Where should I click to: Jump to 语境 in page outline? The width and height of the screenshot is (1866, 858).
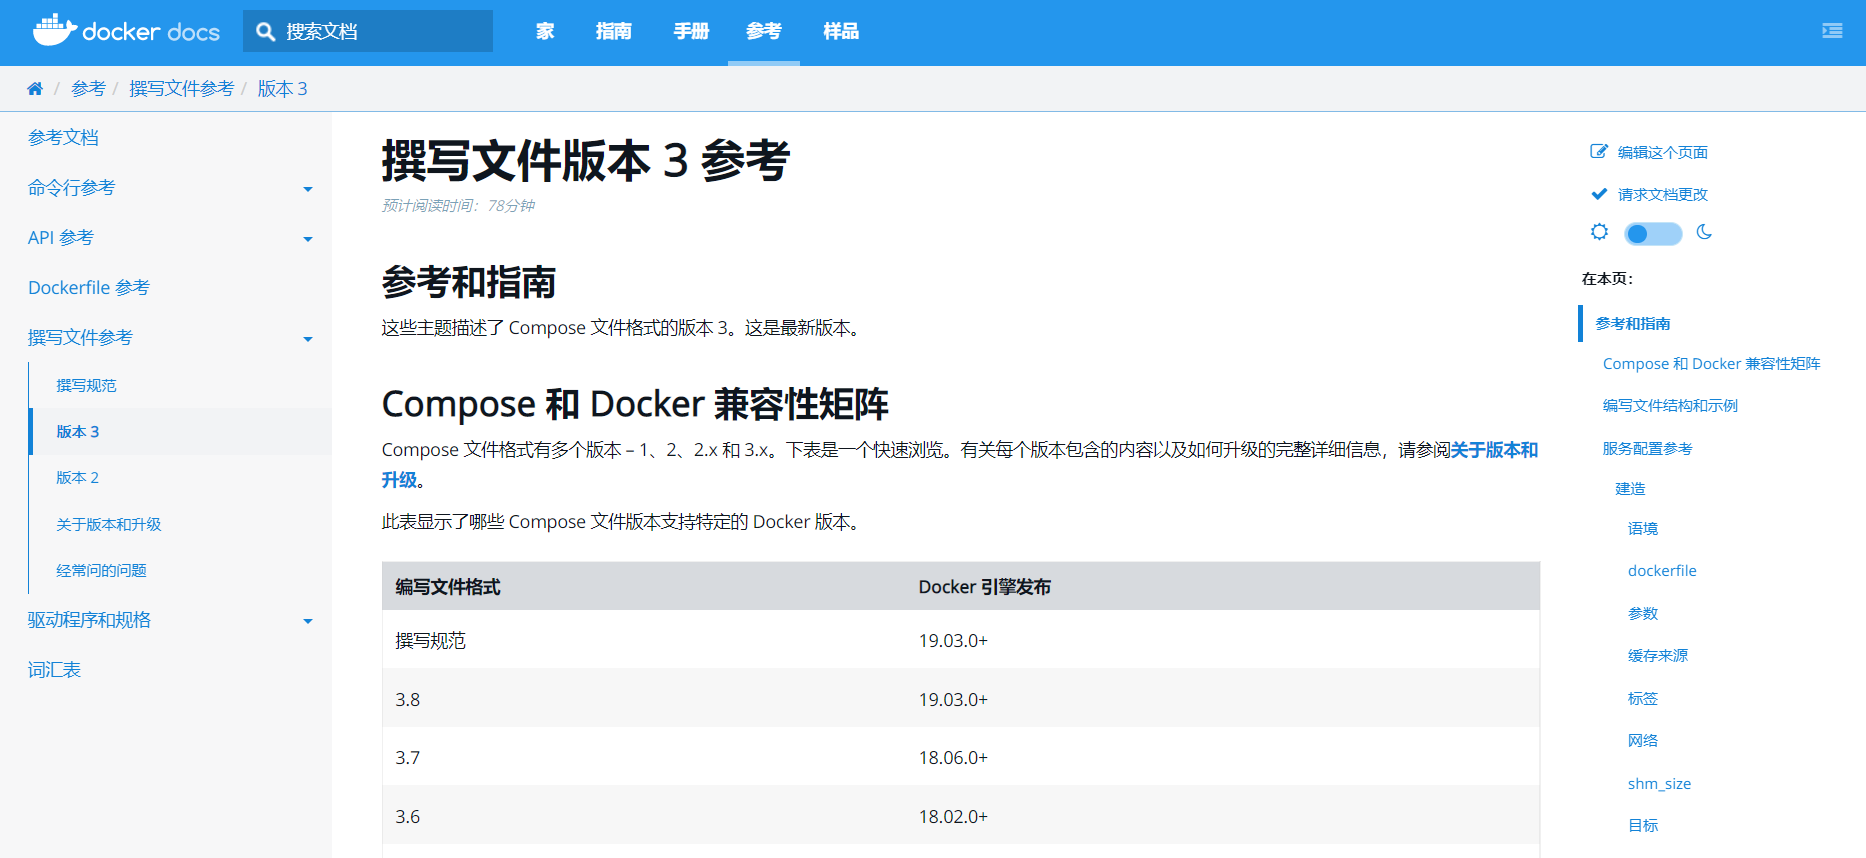coord(1643,528)
